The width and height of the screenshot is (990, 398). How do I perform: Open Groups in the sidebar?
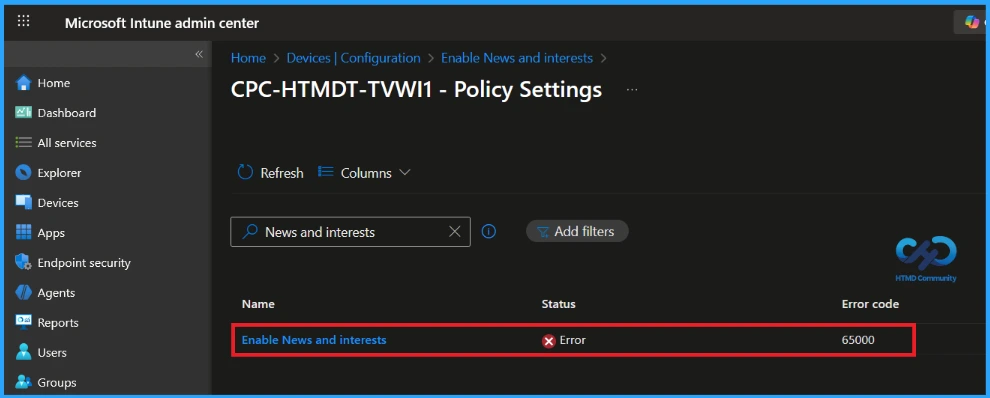click(57, 383)
